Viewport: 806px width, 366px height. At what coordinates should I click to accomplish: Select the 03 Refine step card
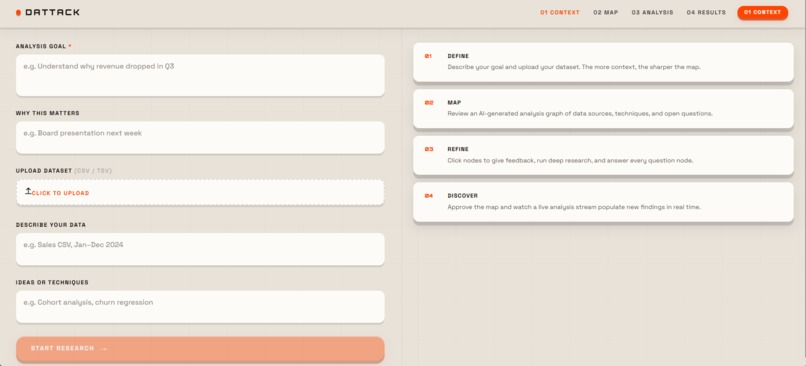tap(603, 155)
